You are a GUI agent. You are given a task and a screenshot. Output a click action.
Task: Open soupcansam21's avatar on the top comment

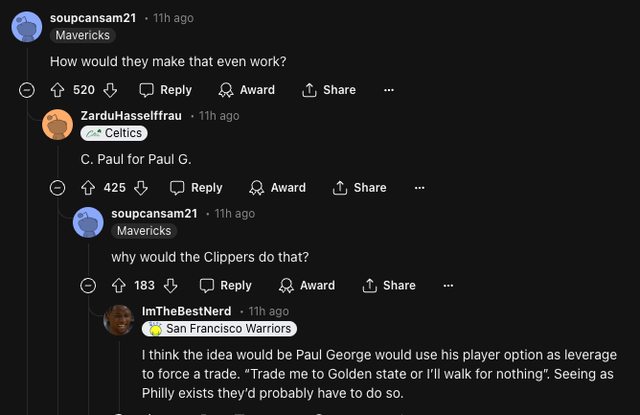27,26
